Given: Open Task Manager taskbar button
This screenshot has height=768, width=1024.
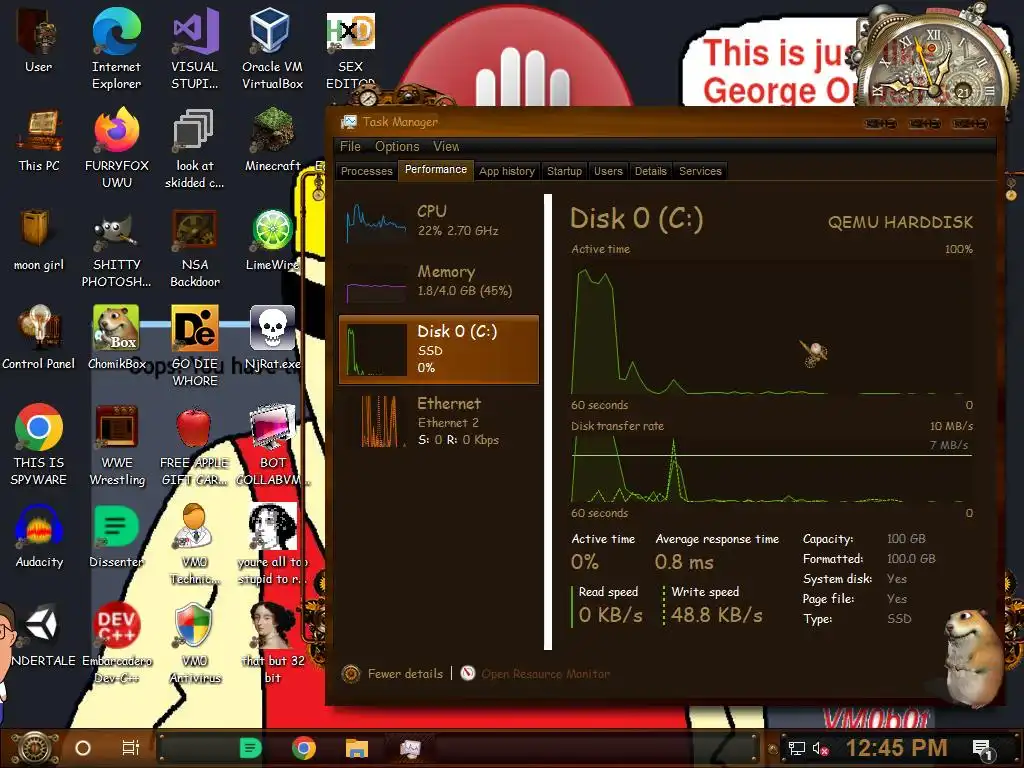Looking at the screenshot, I should 410,748.
